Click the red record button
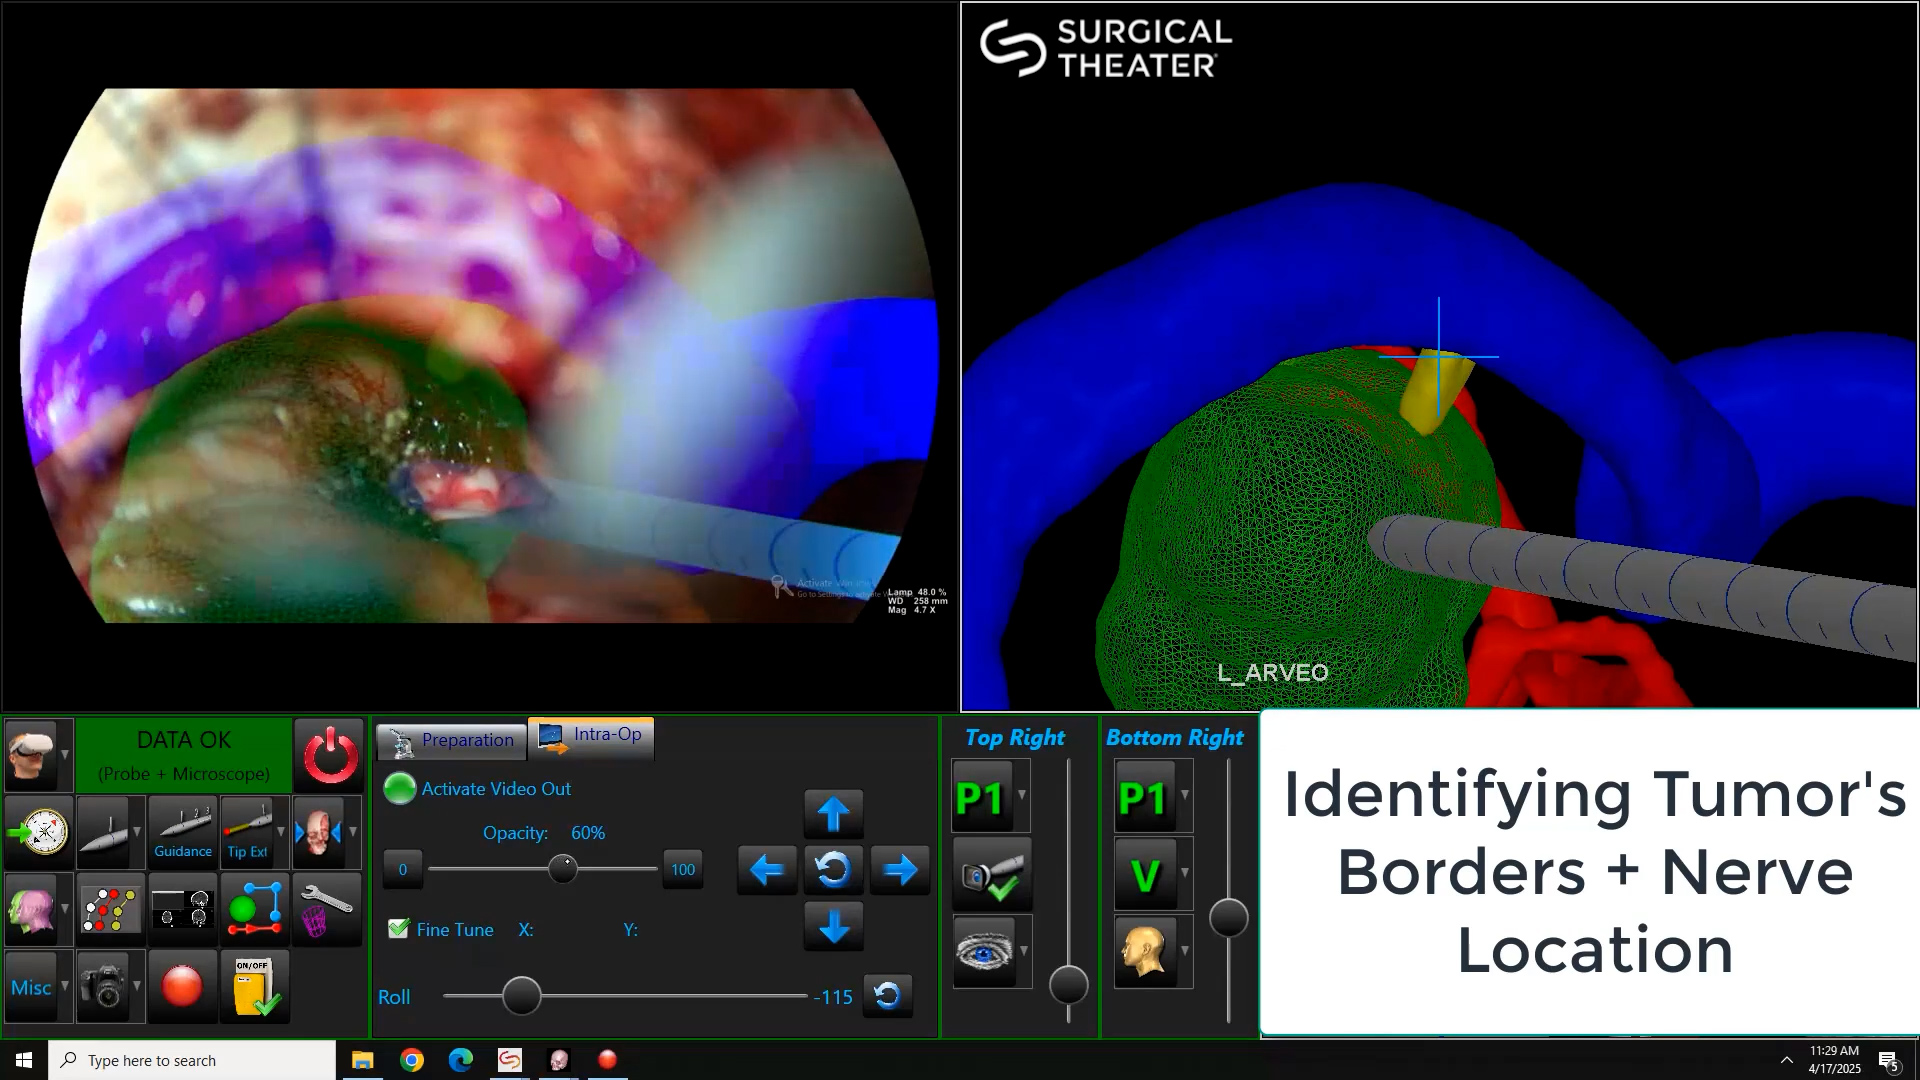1920x1080 pixels. (182, 987)
